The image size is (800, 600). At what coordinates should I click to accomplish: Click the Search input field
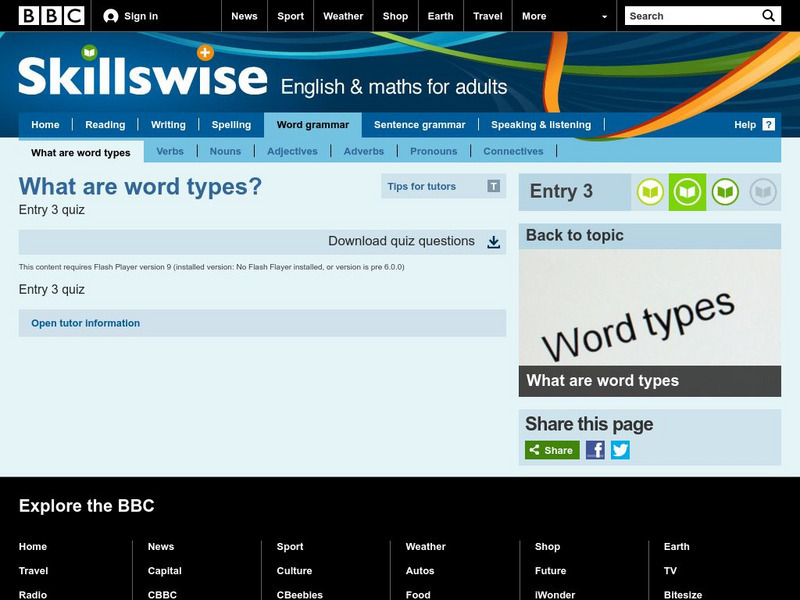pyautogui.click(x=690, y=16)
